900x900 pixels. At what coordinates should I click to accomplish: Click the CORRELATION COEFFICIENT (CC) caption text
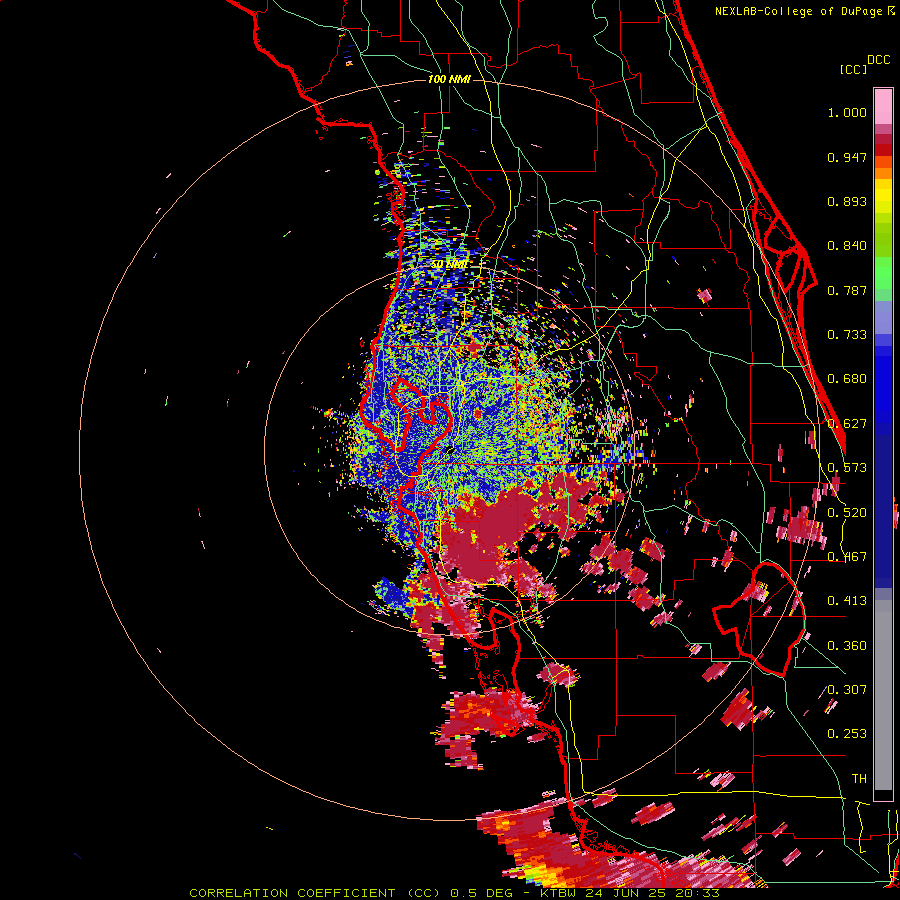[315, 893]
